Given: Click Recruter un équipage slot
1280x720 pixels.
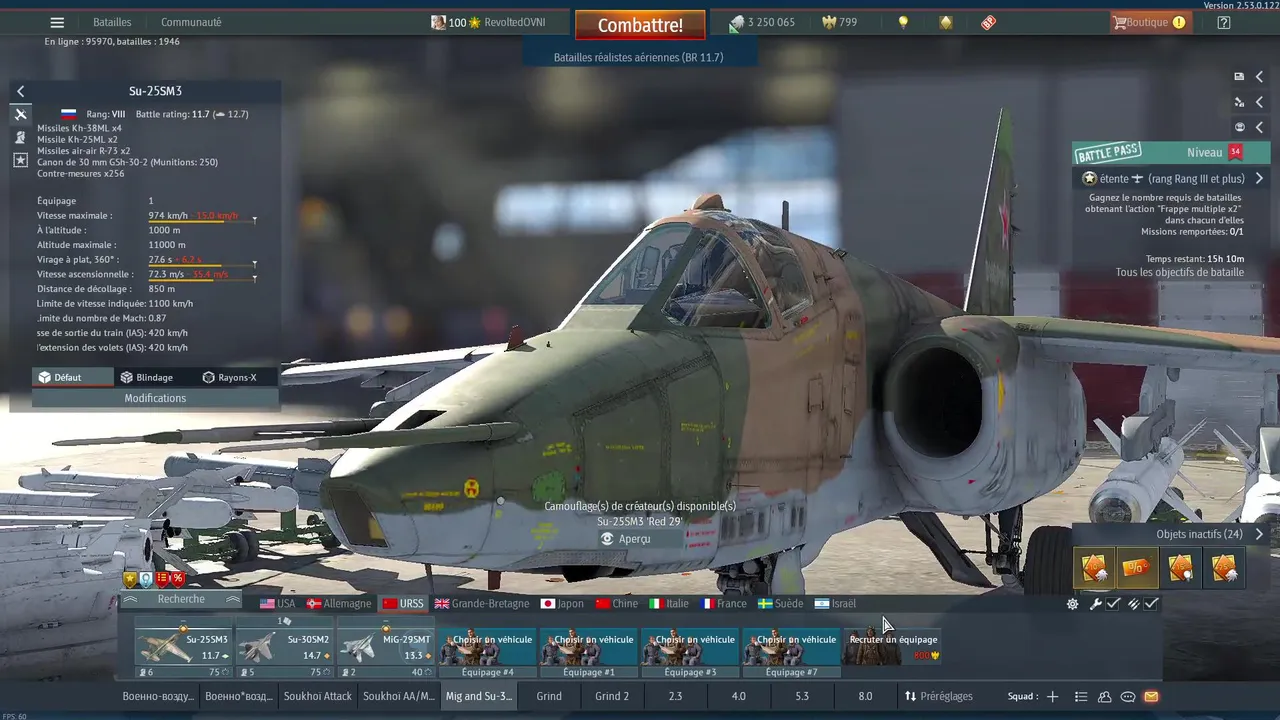Looking at the screenshot, I should (893, 647).
